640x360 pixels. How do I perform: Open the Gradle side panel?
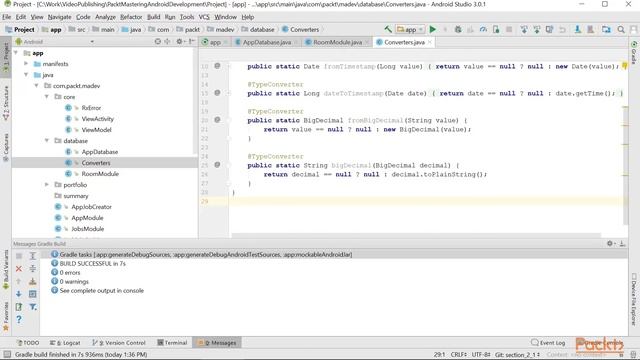[x=634, y=53]
